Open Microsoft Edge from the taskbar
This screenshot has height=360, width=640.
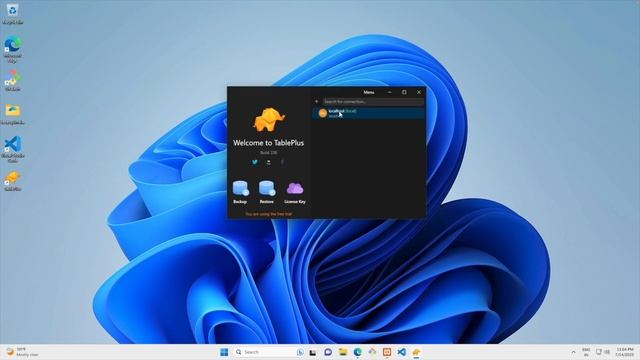(358, 352)
